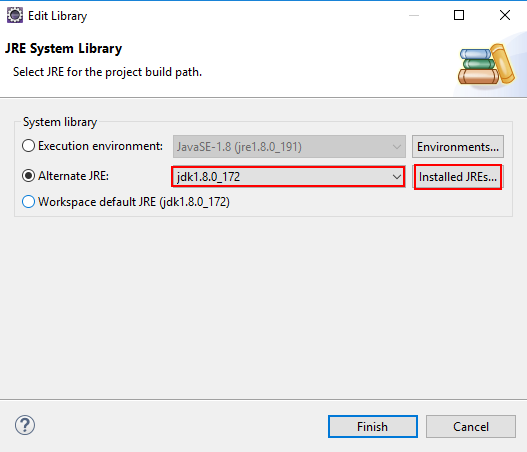Click the Alternate JRE dropdown arrow
Screen dimensions: 527x452
(397, 177)
